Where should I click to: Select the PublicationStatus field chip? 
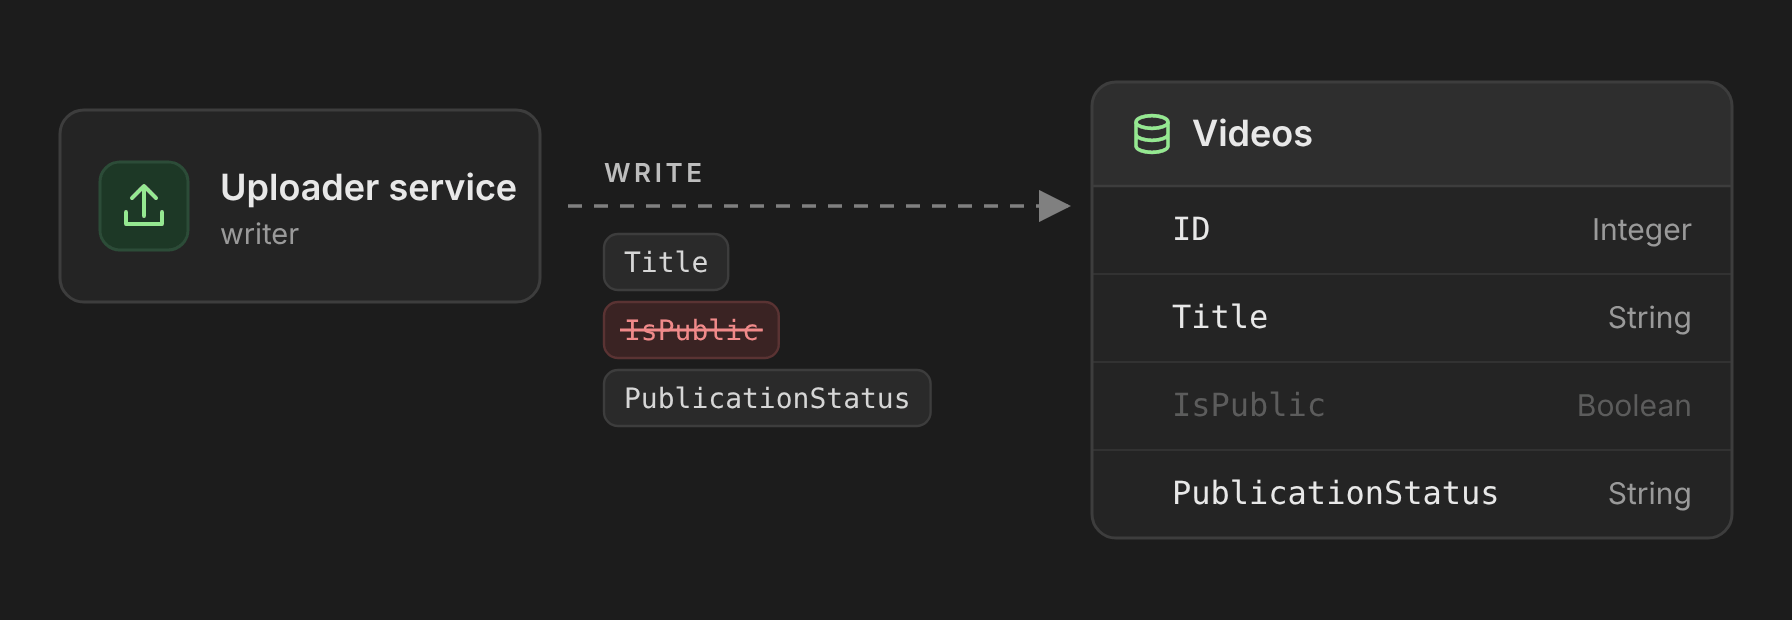[x=767, y=398]
